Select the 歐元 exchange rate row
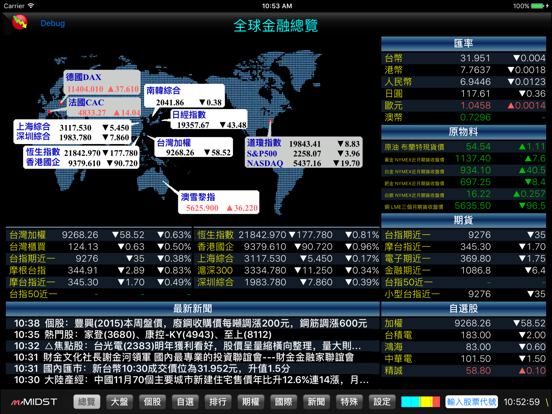552x414 pixels. pyautogui.click(x=463, y=105)
